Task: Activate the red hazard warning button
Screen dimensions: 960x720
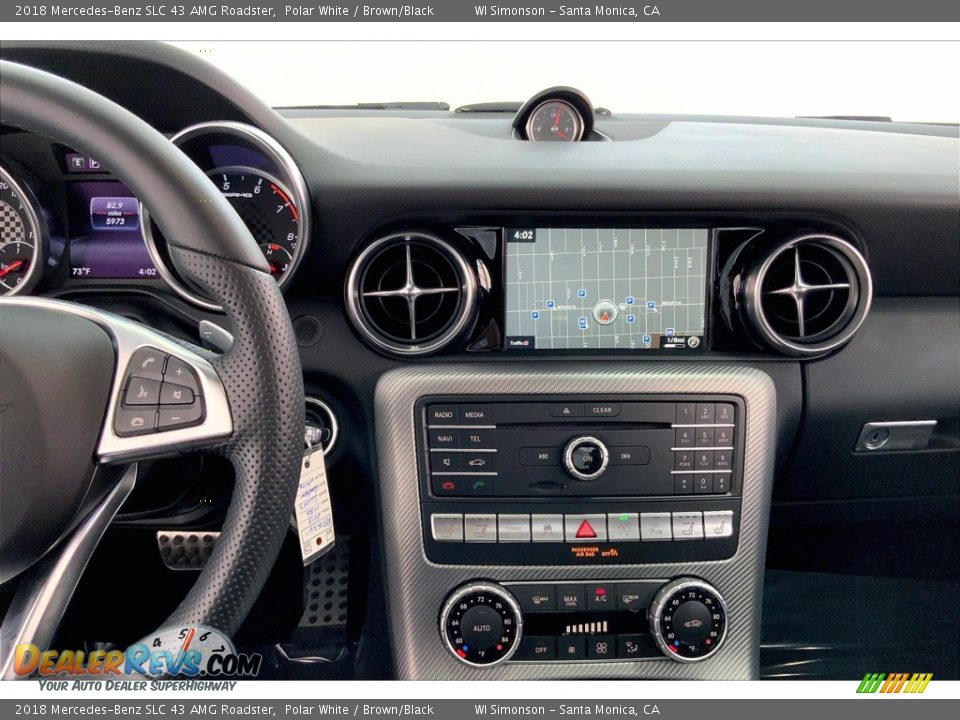Action: (x=585, y=528)
